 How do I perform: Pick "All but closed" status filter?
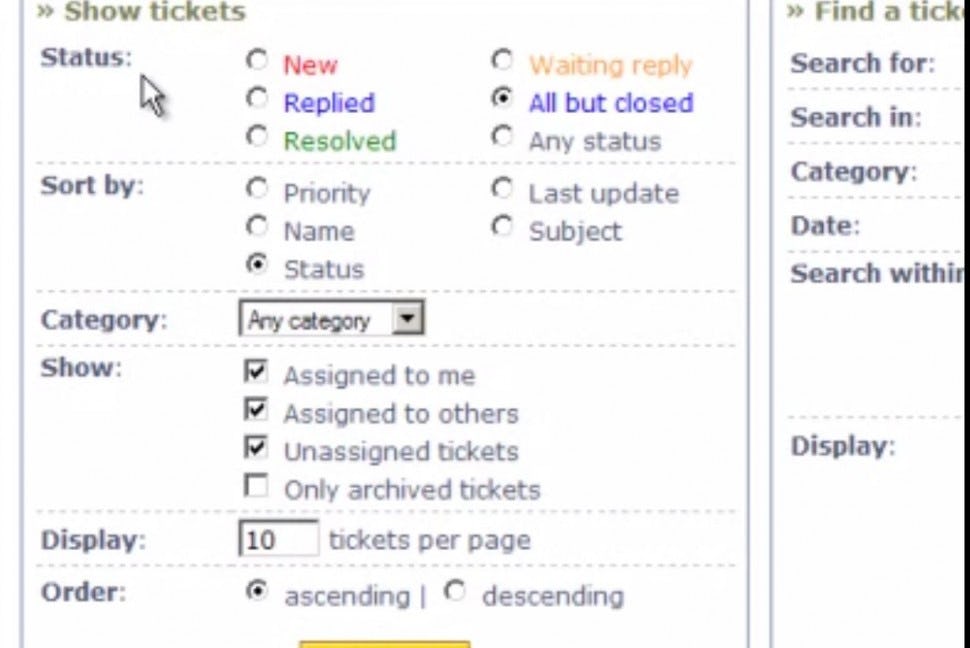click(x=503, y=99)
